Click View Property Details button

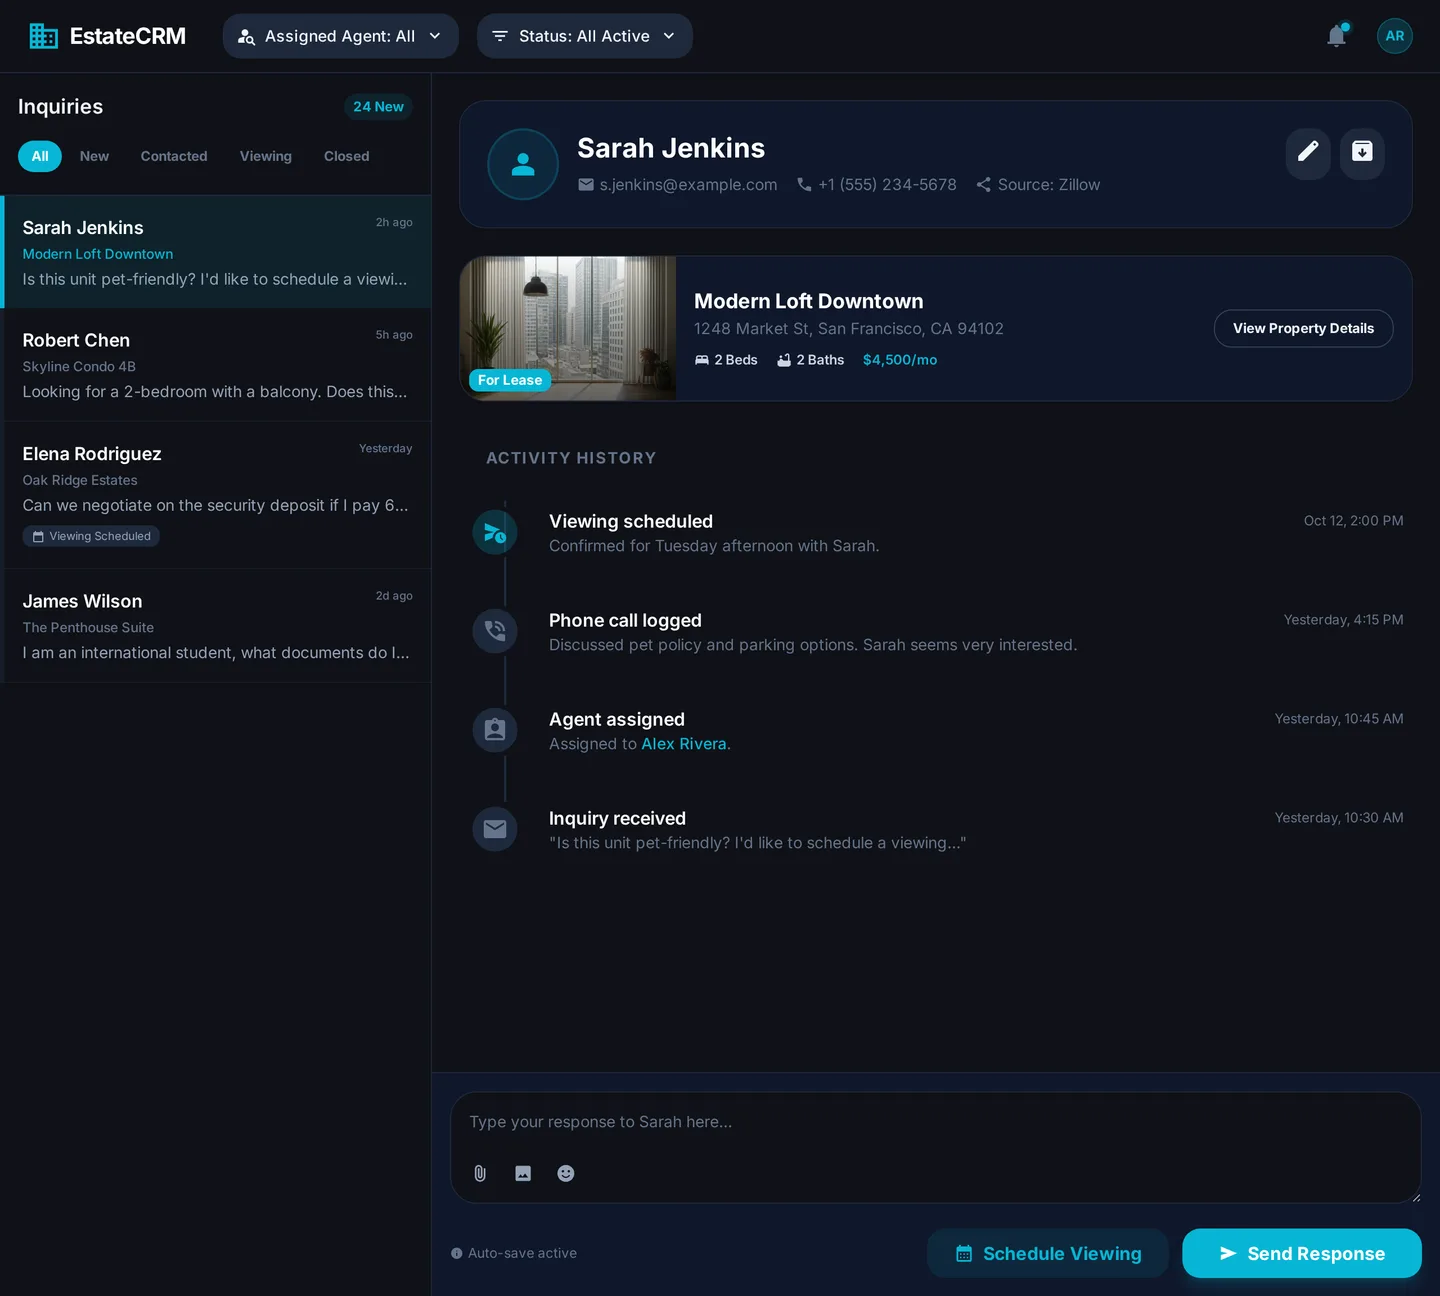click(x=1303, y=328)
